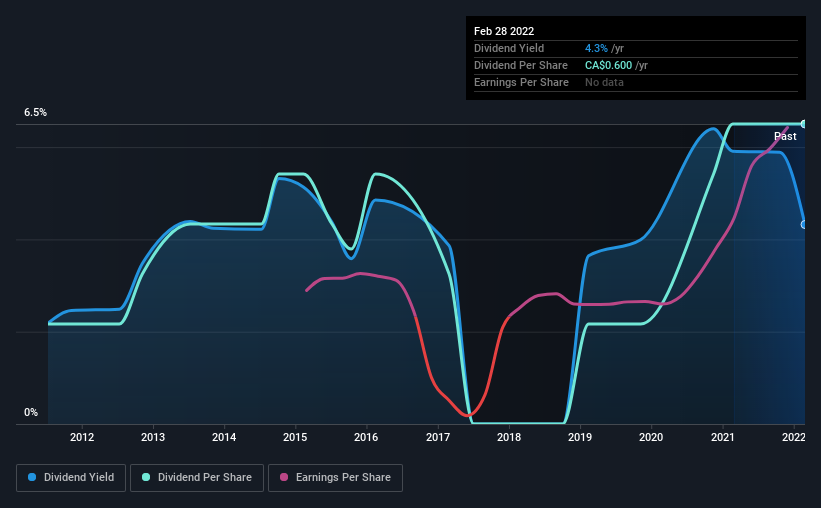Click the 2013 x-axis label

[x=153, y=437]
